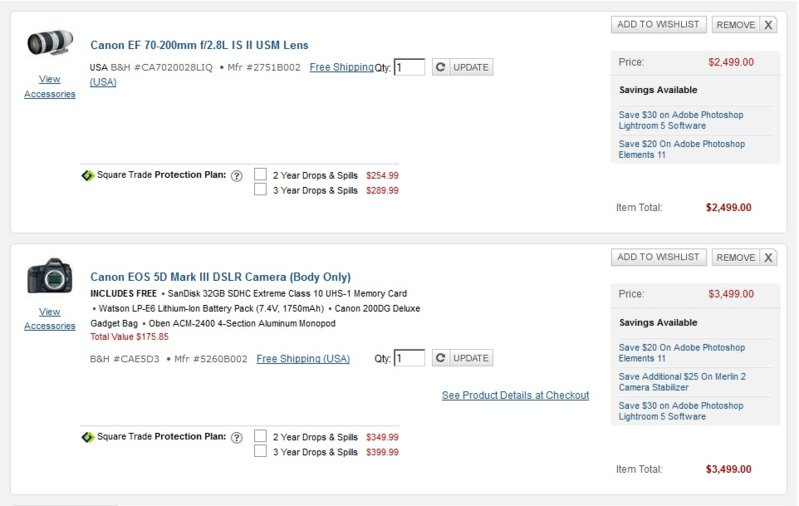The height and width of the screenshot is (506, 799).
Task: Click the Canon 5D camera thumbnail image
Action: pos(50,276)
